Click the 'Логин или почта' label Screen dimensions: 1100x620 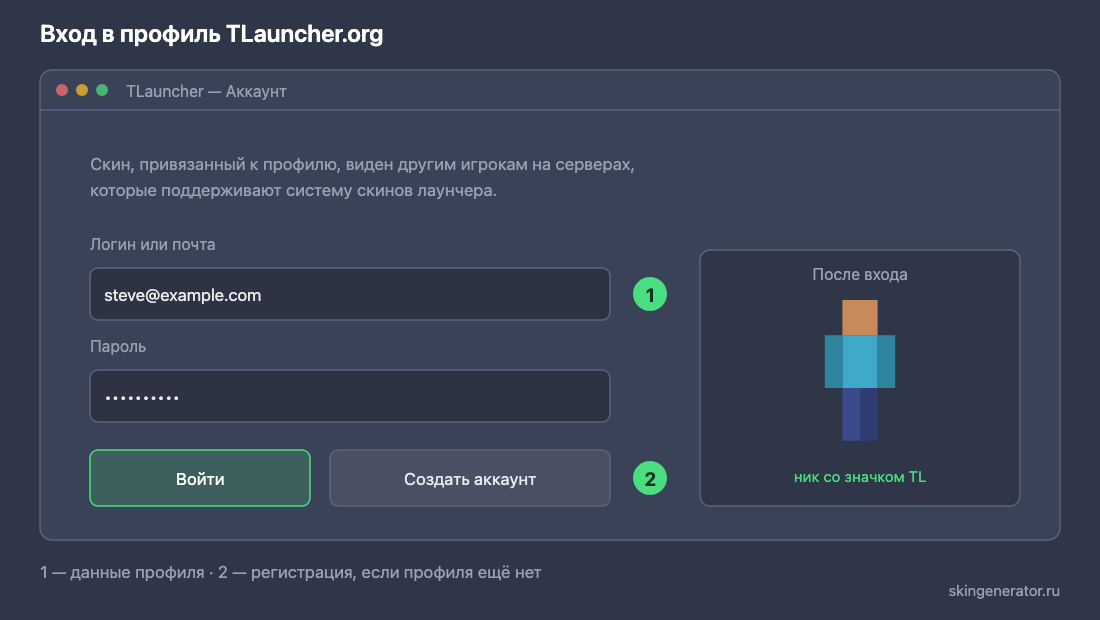pos(152,244)
